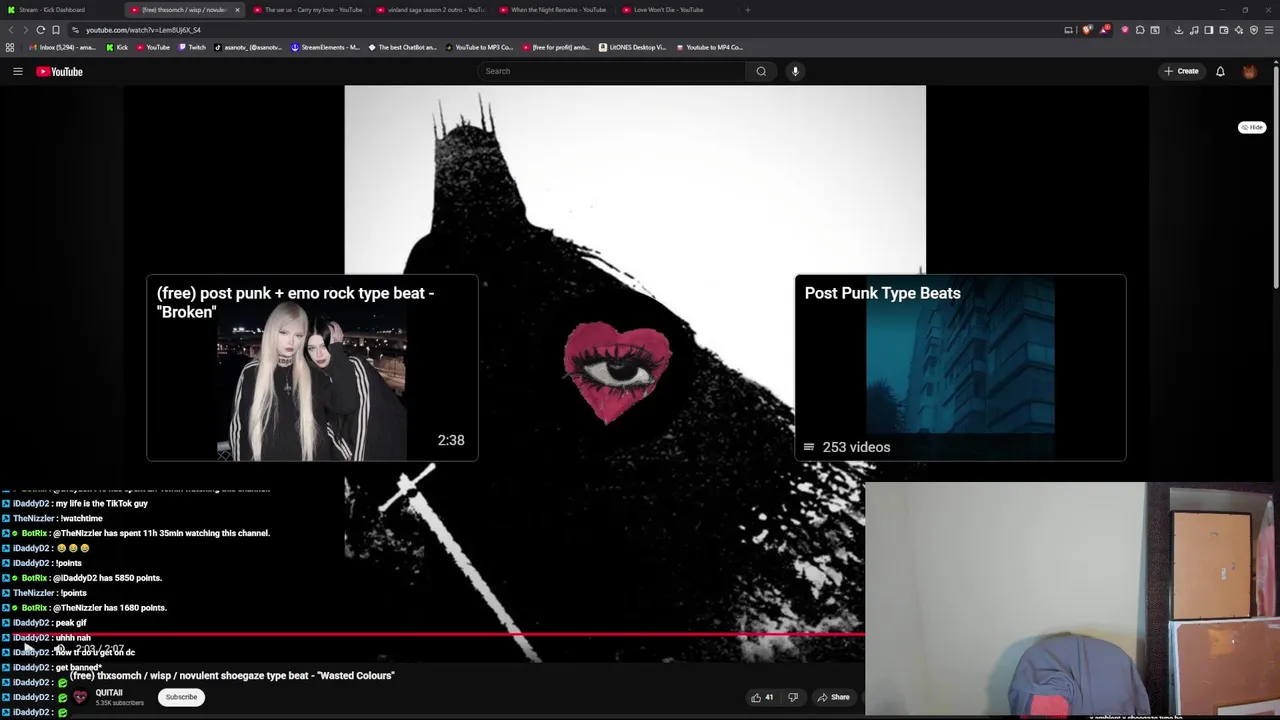Share the video with the Share button

click(x=833, y=697)
